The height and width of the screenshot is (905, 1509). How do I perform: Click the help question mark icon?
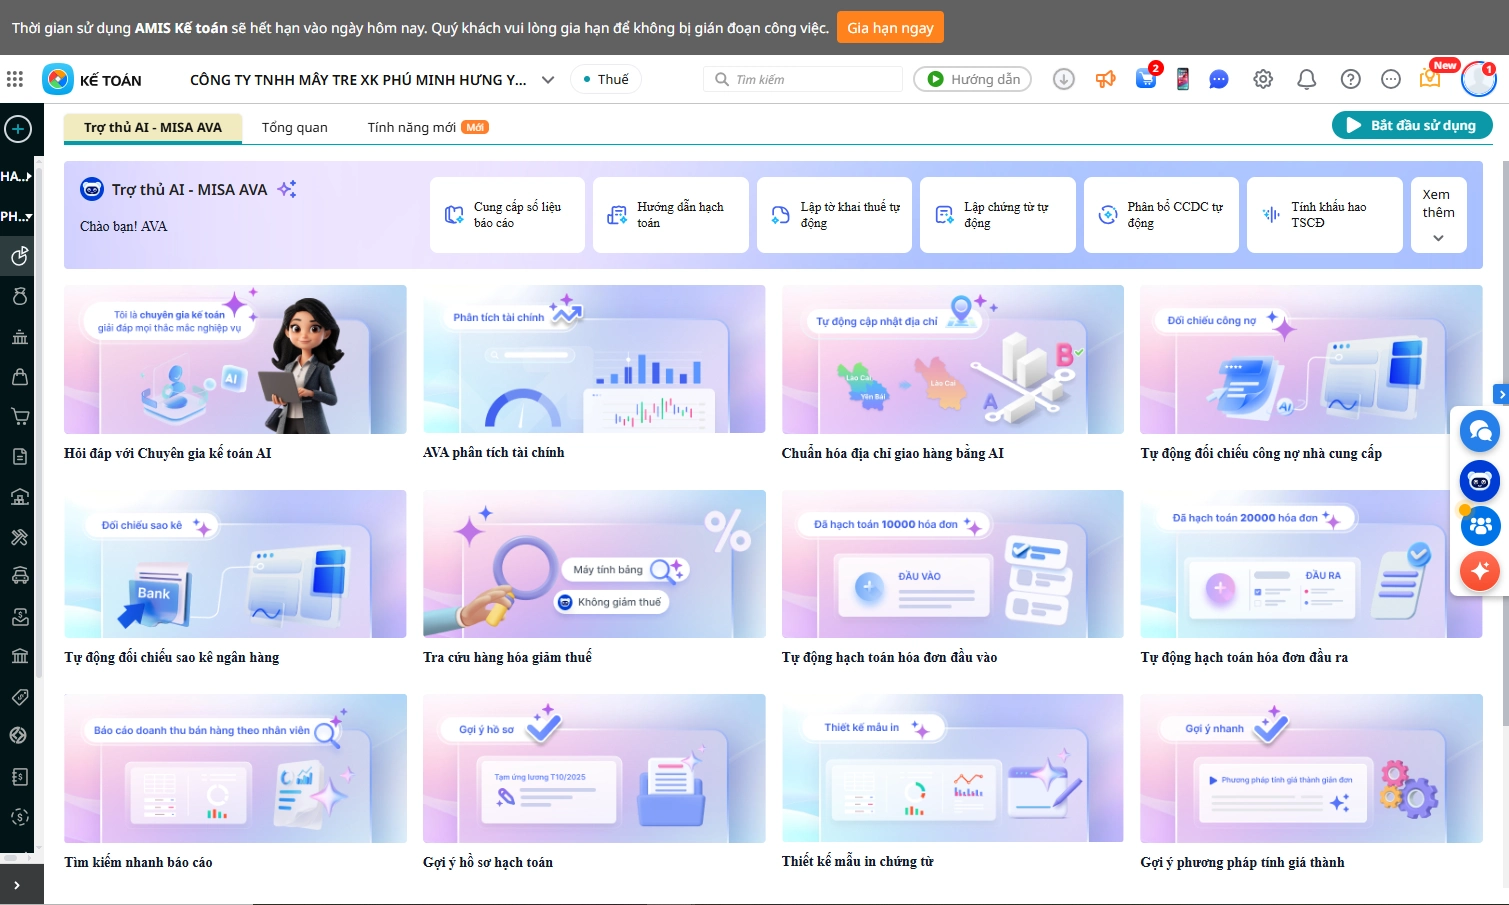pyautogui.click(x=1350, y=79)
